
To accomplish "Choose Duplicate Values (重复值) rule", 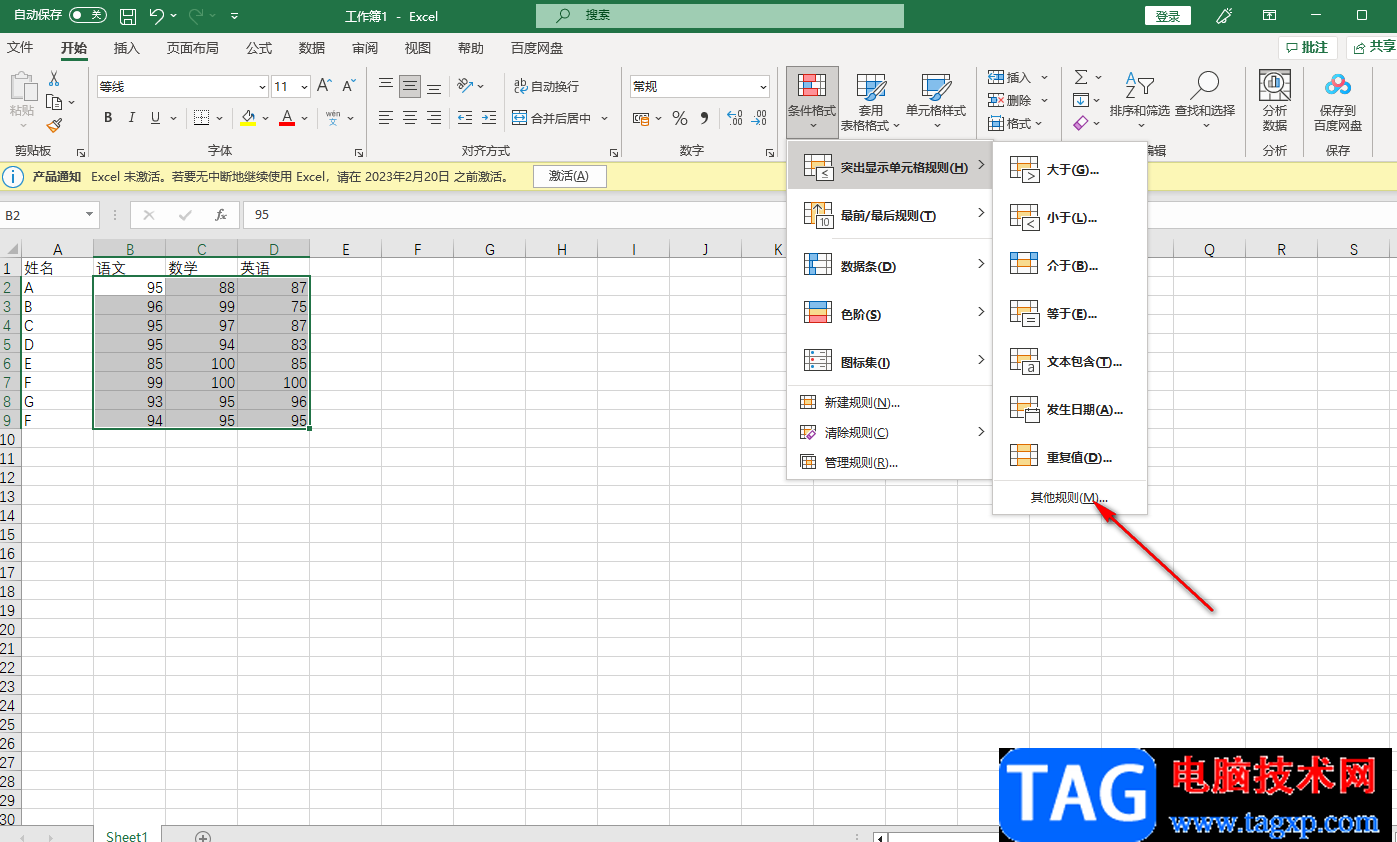I will (x=1070, y=458).
